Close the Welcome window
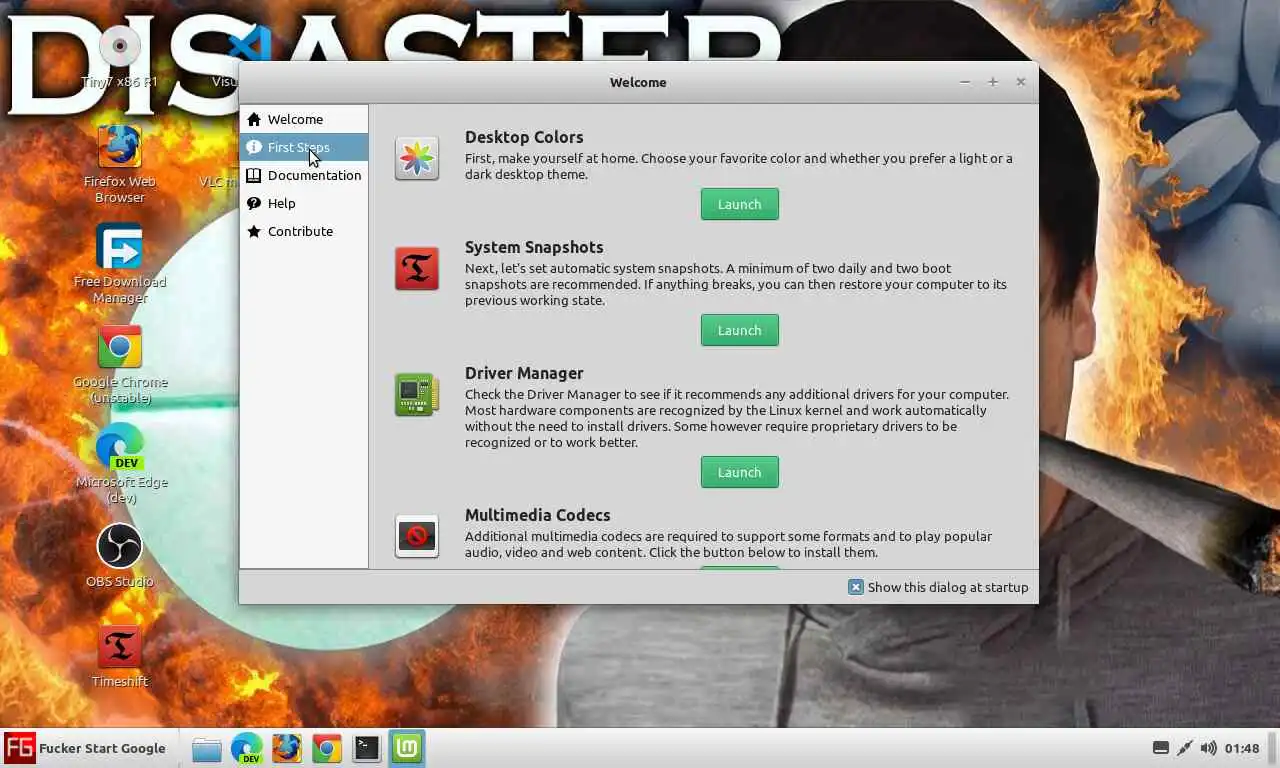The width and height of the screenshot is (1280, 768). 1021,82
